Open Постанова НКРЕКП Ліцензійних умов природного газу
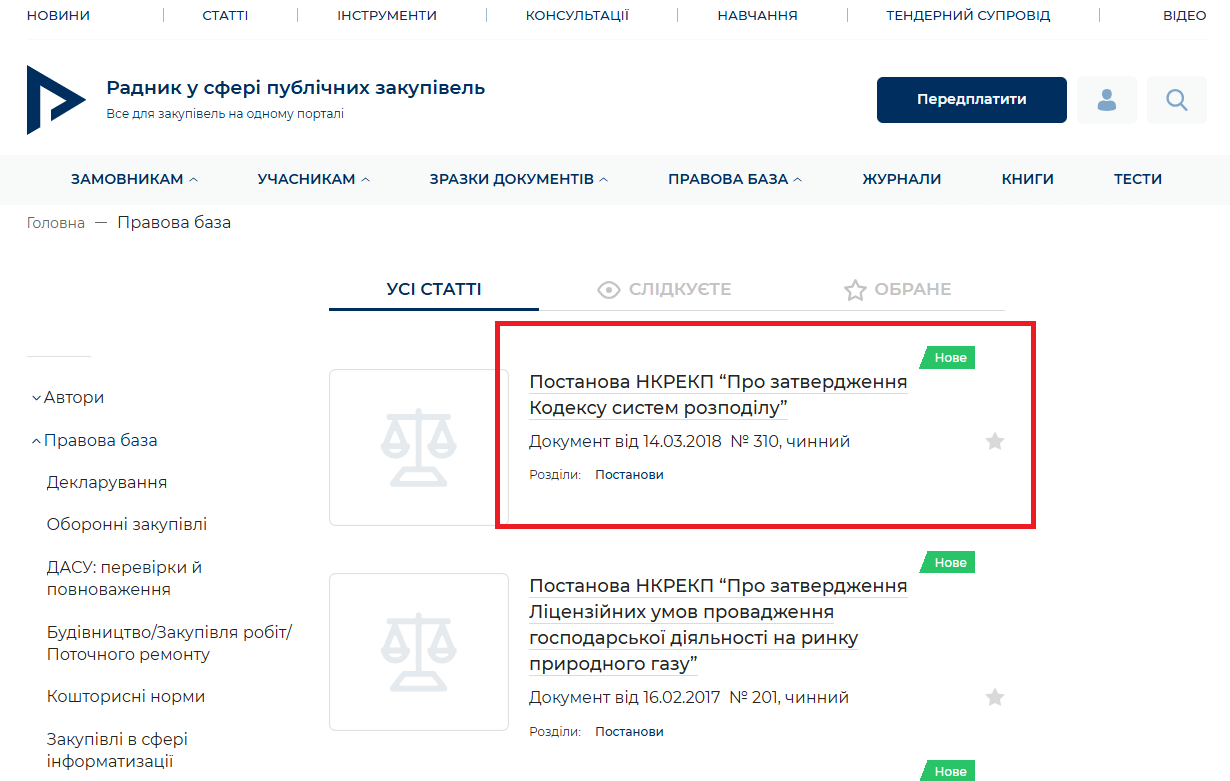 click(718, 625)
